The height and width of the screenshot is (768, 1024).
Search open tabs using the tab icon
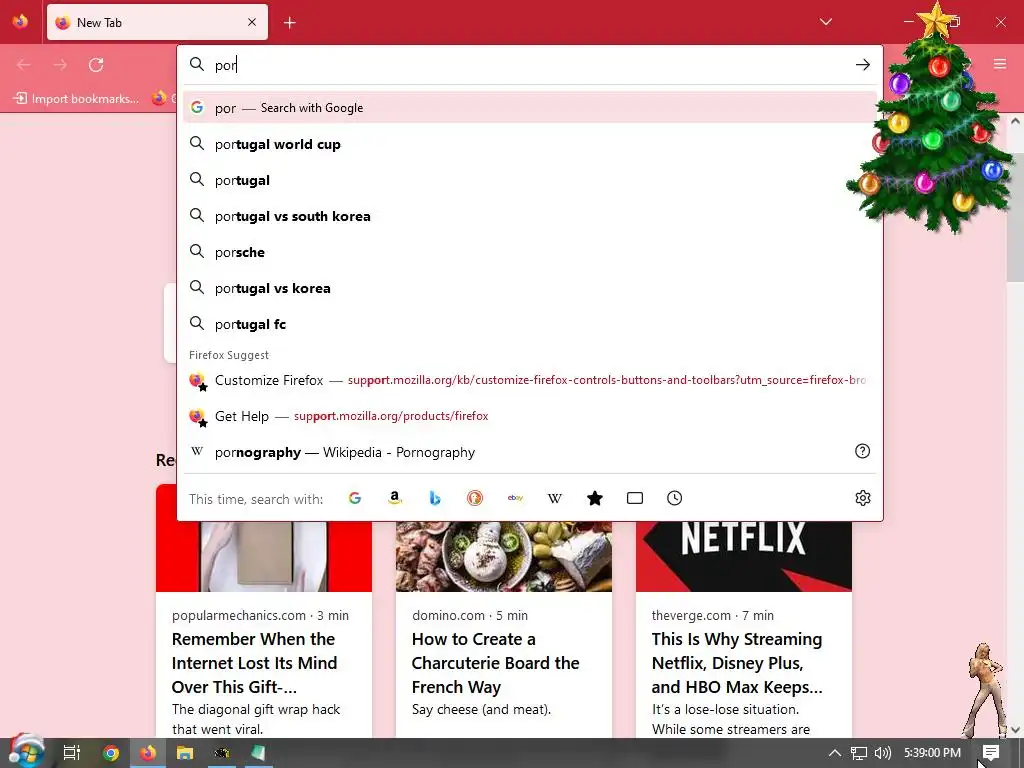(x=635, y=498)
